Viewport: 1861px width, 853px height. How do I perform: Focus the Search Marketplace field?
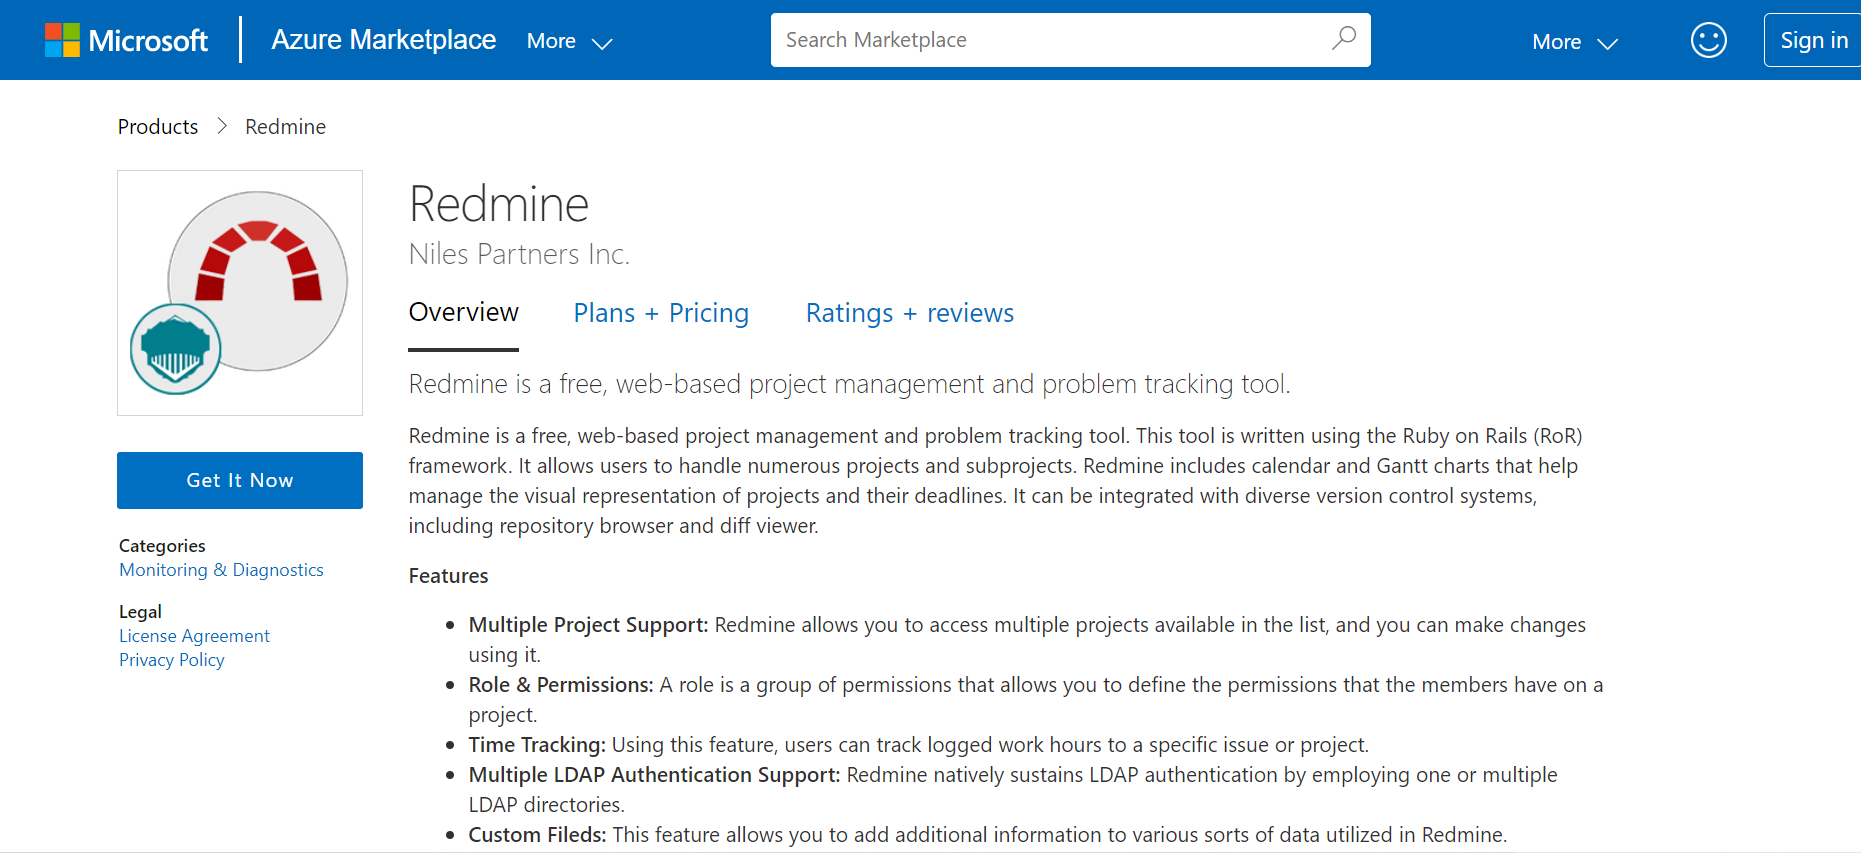(x=1070, y=40)
